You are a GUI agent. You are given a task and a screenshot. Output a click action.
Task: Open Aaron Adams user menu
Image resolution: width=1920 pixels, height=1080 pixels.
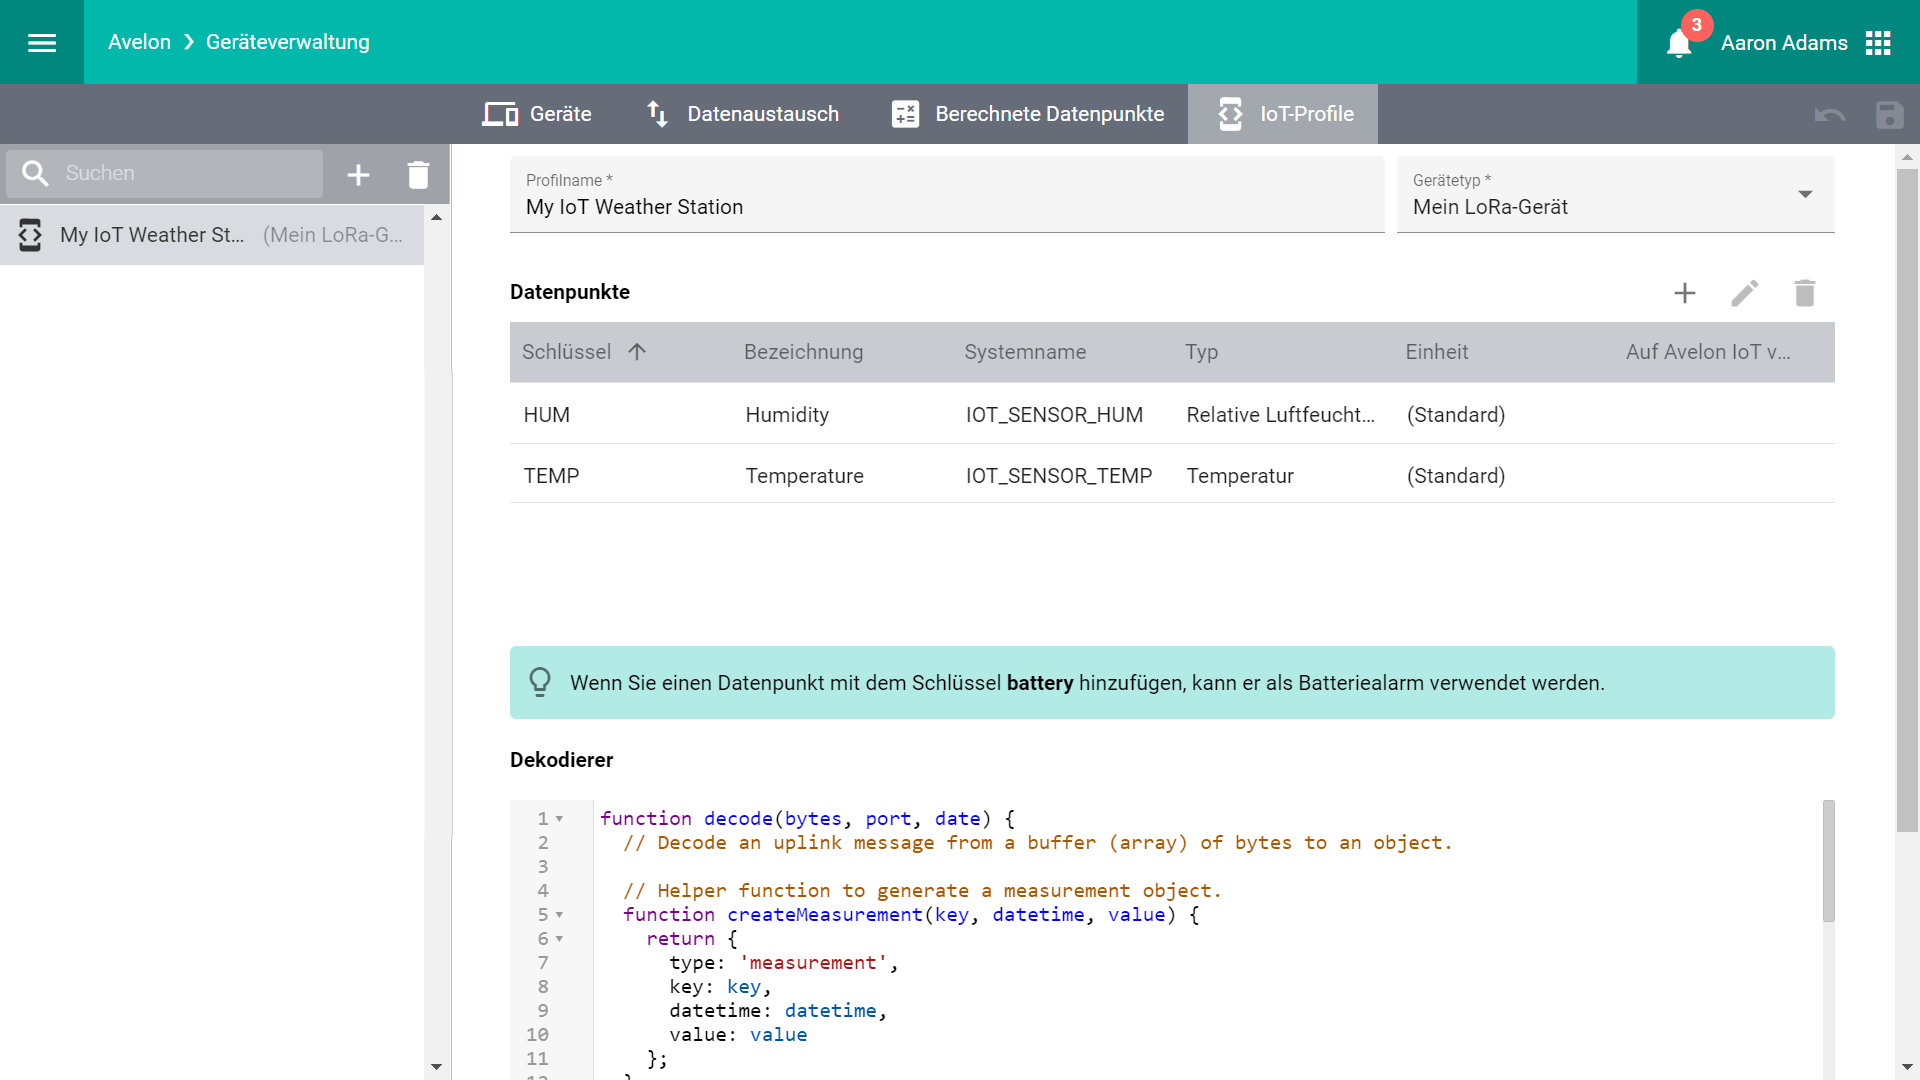click(x=1784, y=43)
